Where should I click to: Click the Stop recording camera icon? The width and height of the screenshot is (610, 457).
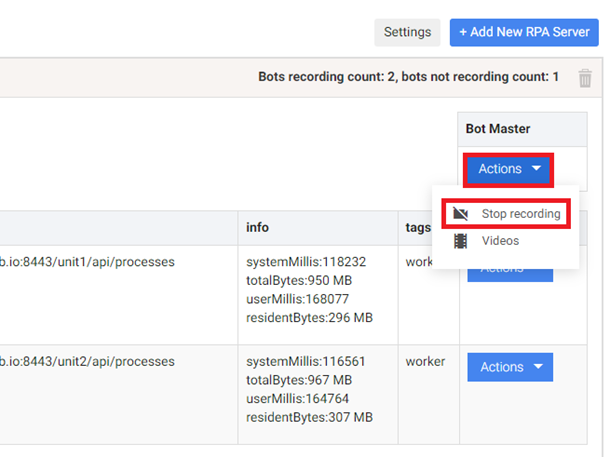461,214
